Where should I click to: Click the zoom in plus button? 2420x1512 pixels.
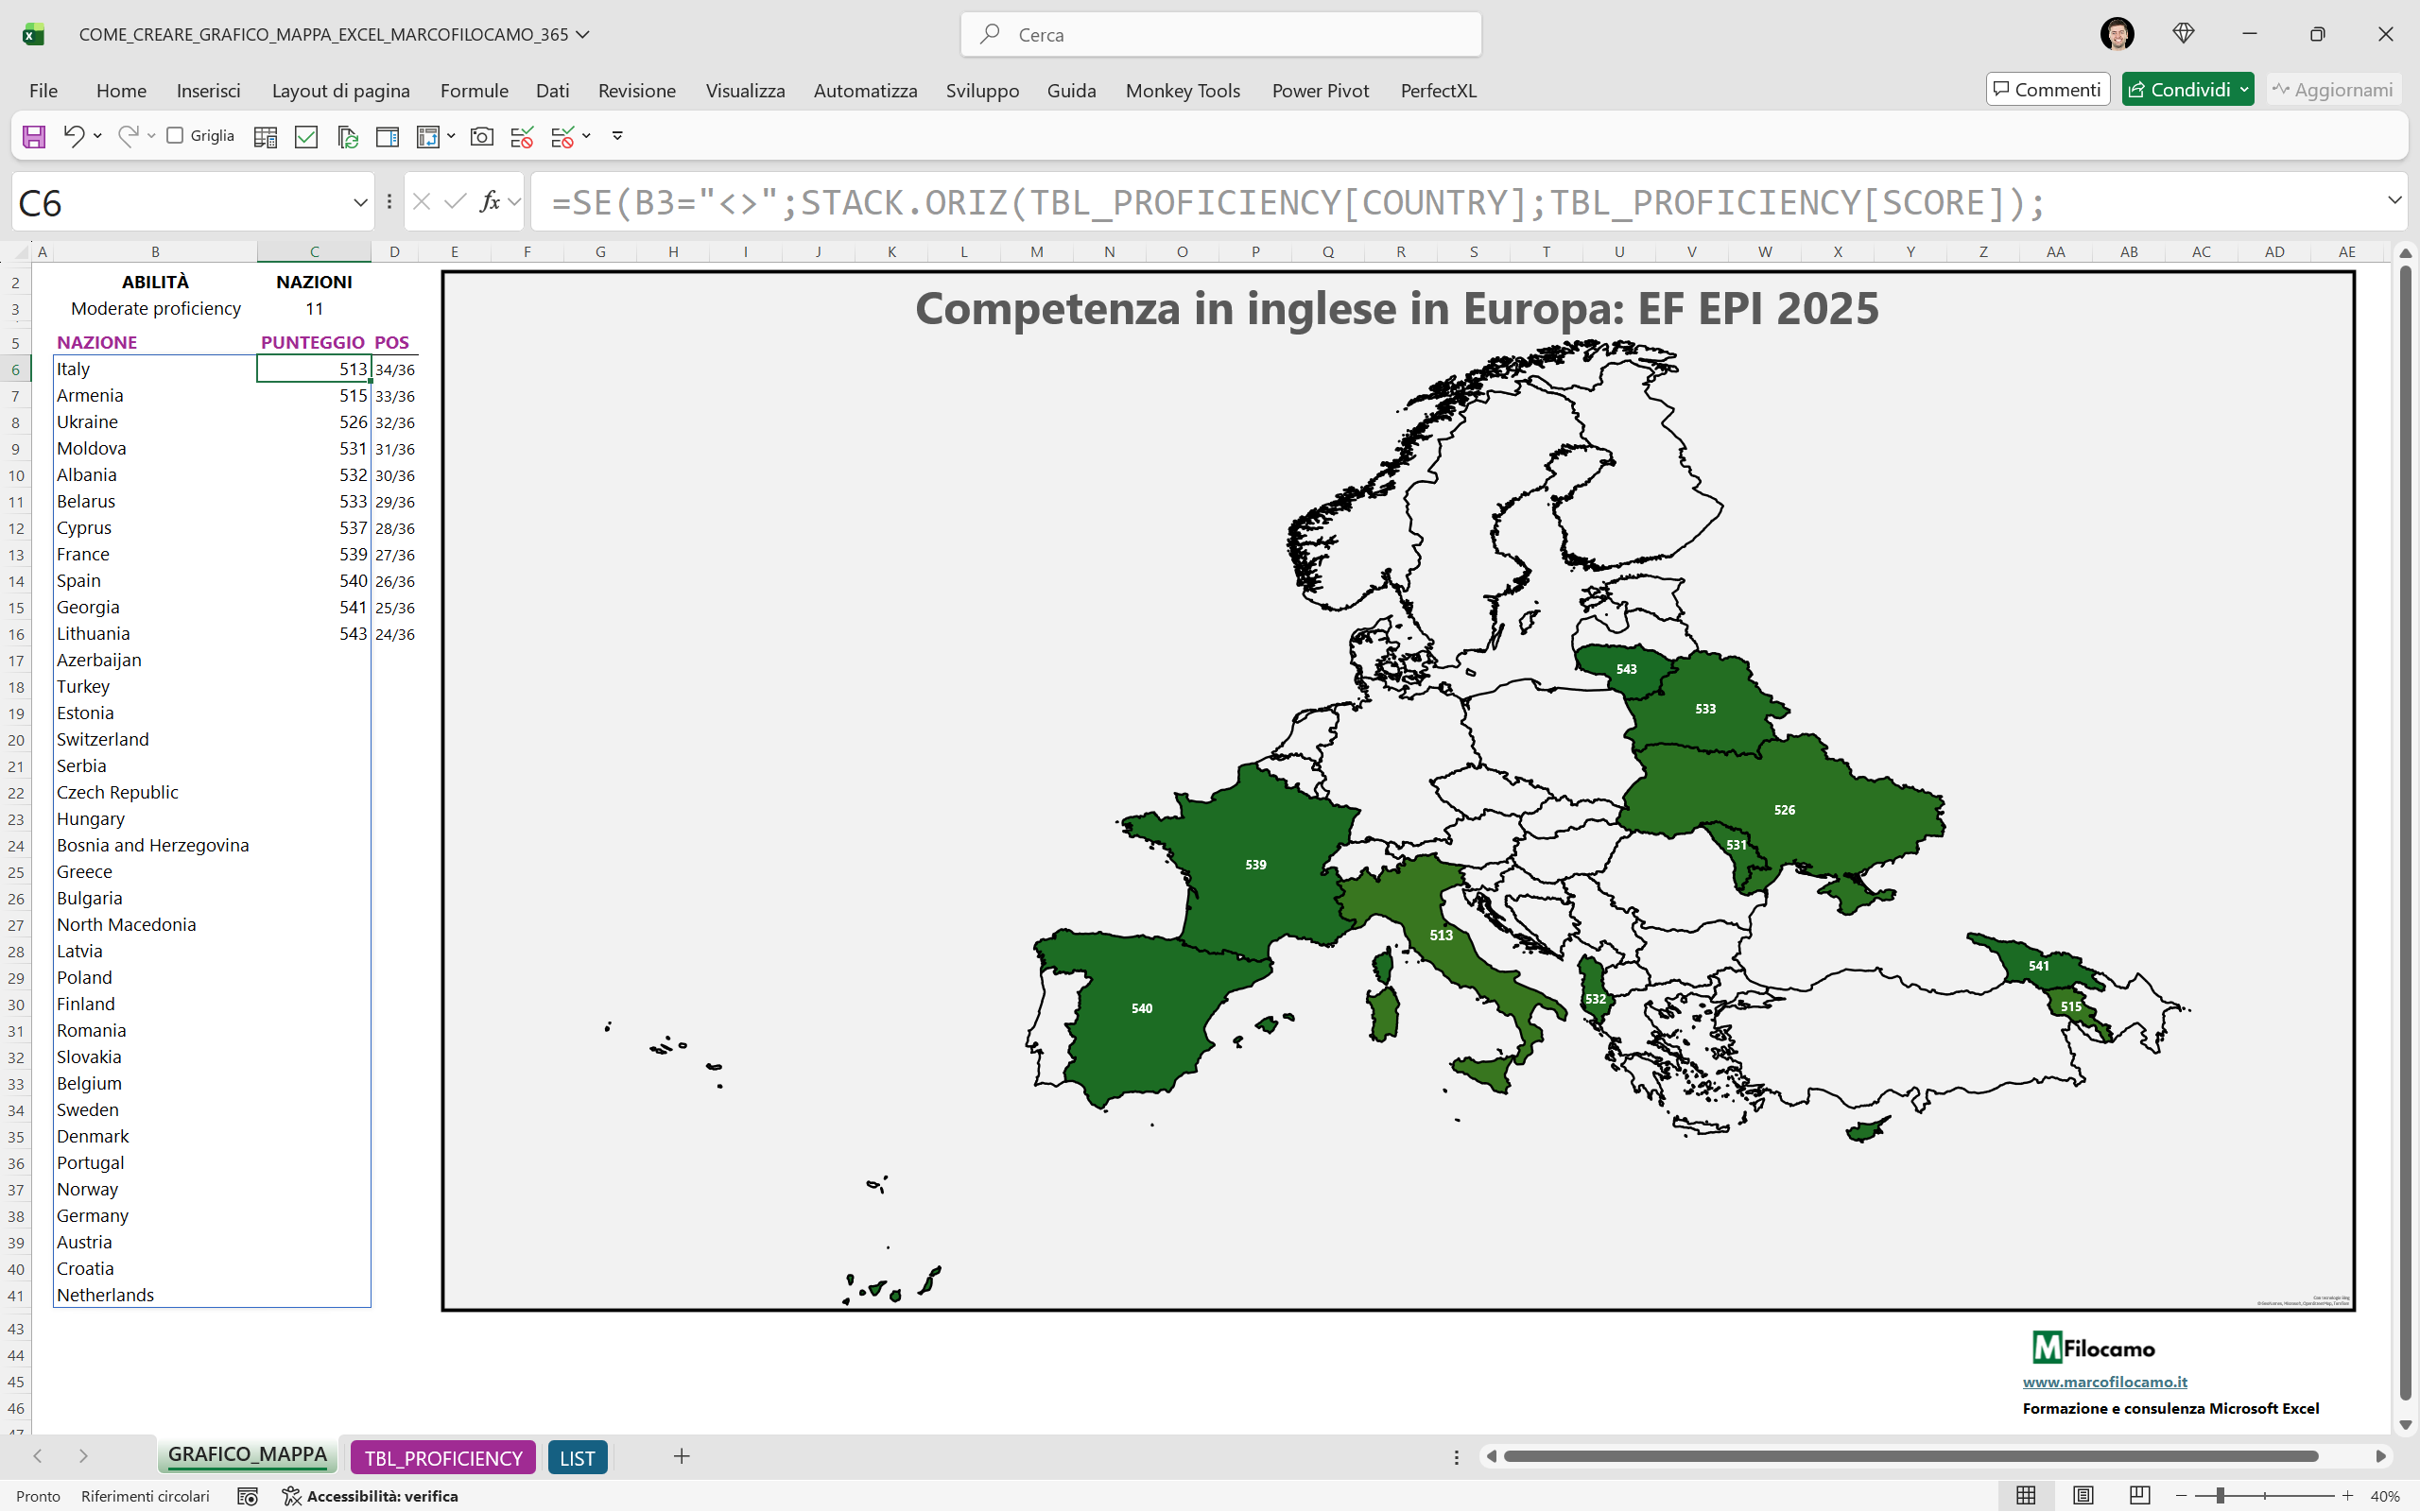2347,1496
